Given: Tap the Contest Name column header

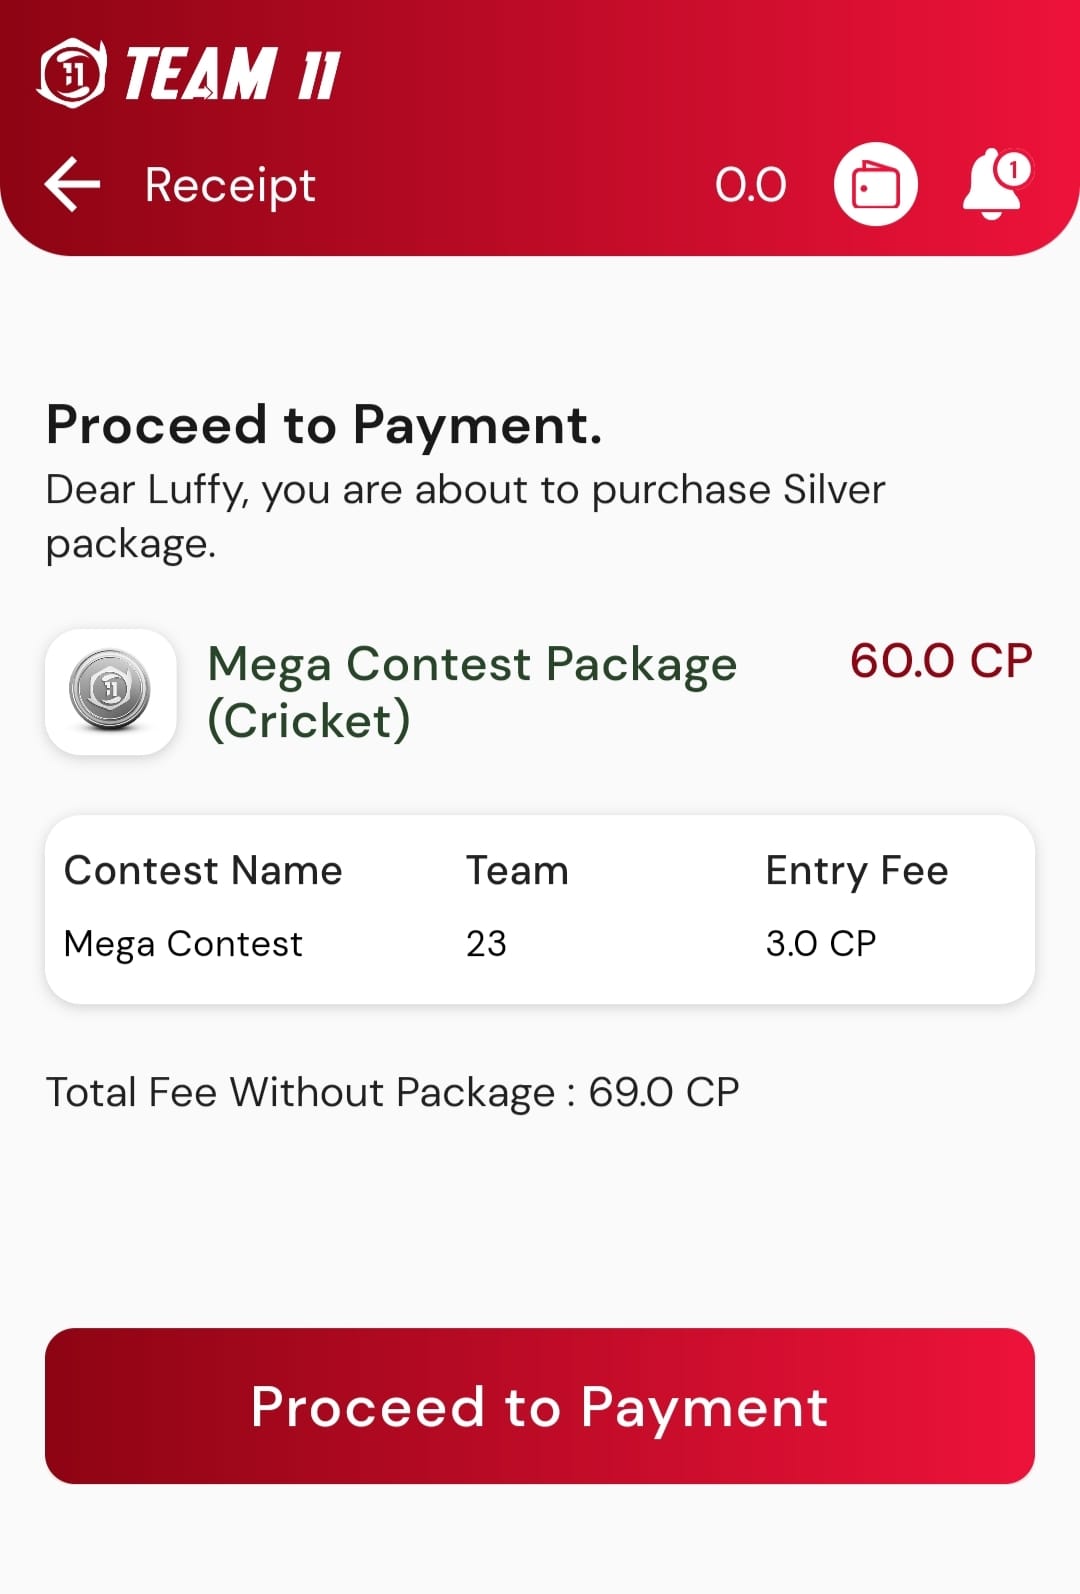Looking at the screenshot, I should 203,870.
